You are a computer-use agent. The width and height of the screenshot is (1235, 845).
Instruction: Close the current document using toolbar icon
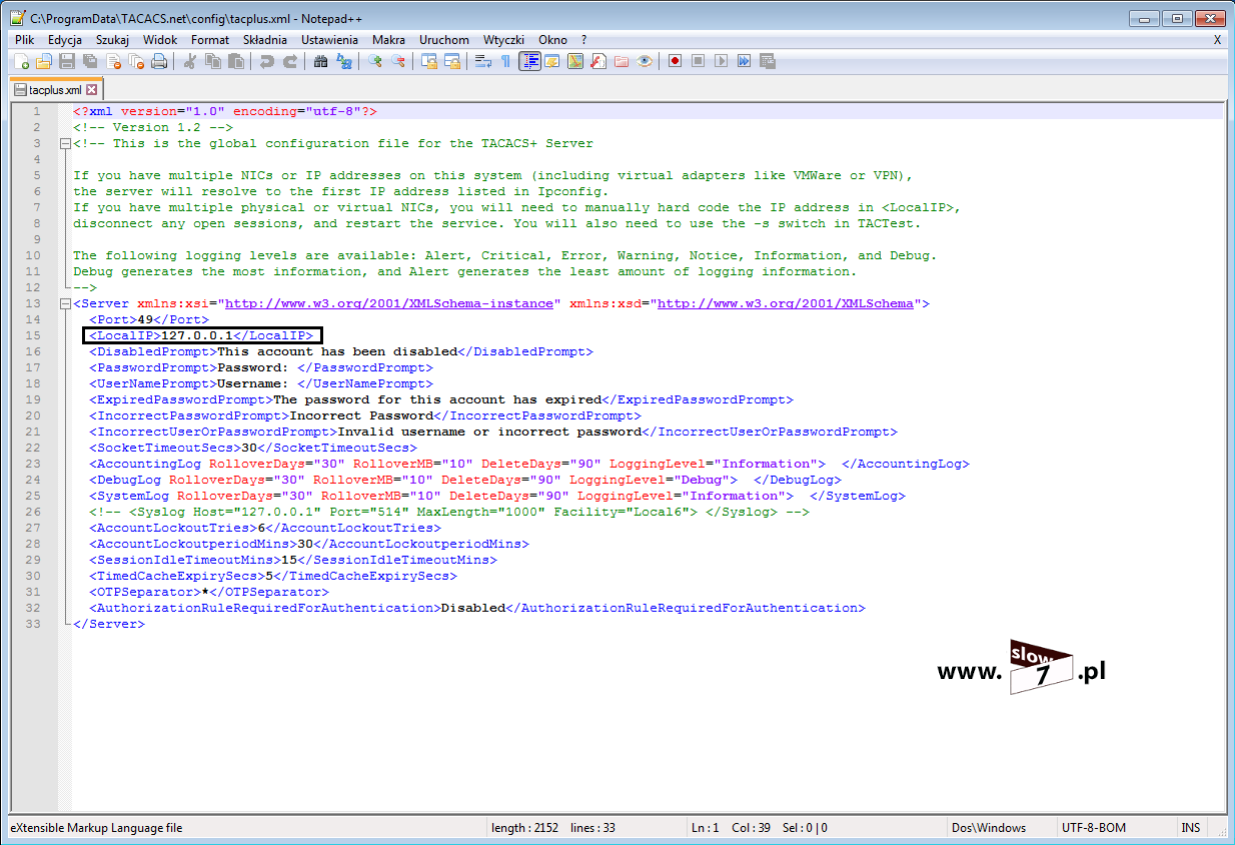point(113,61)
